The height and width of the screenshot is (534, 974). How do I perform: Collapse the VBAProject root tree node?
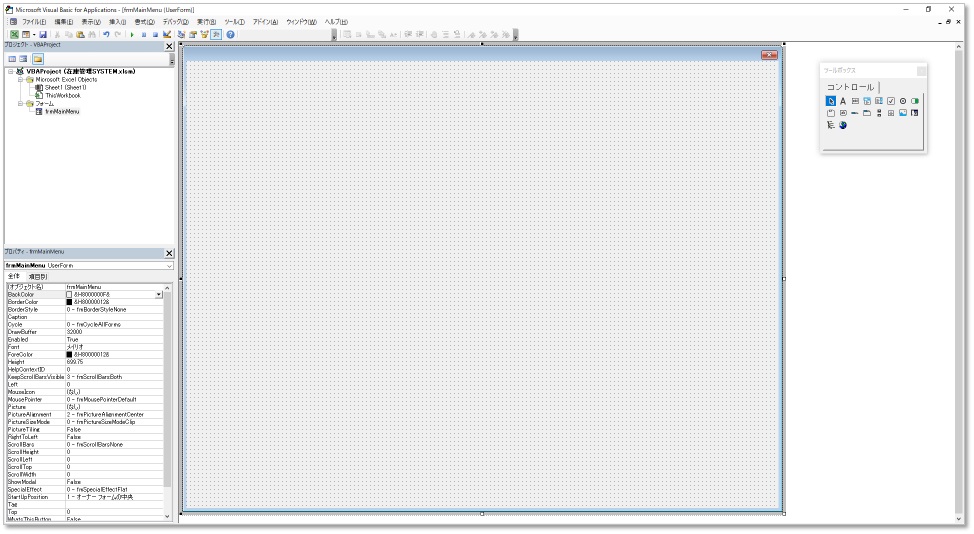tap(11, 71)
